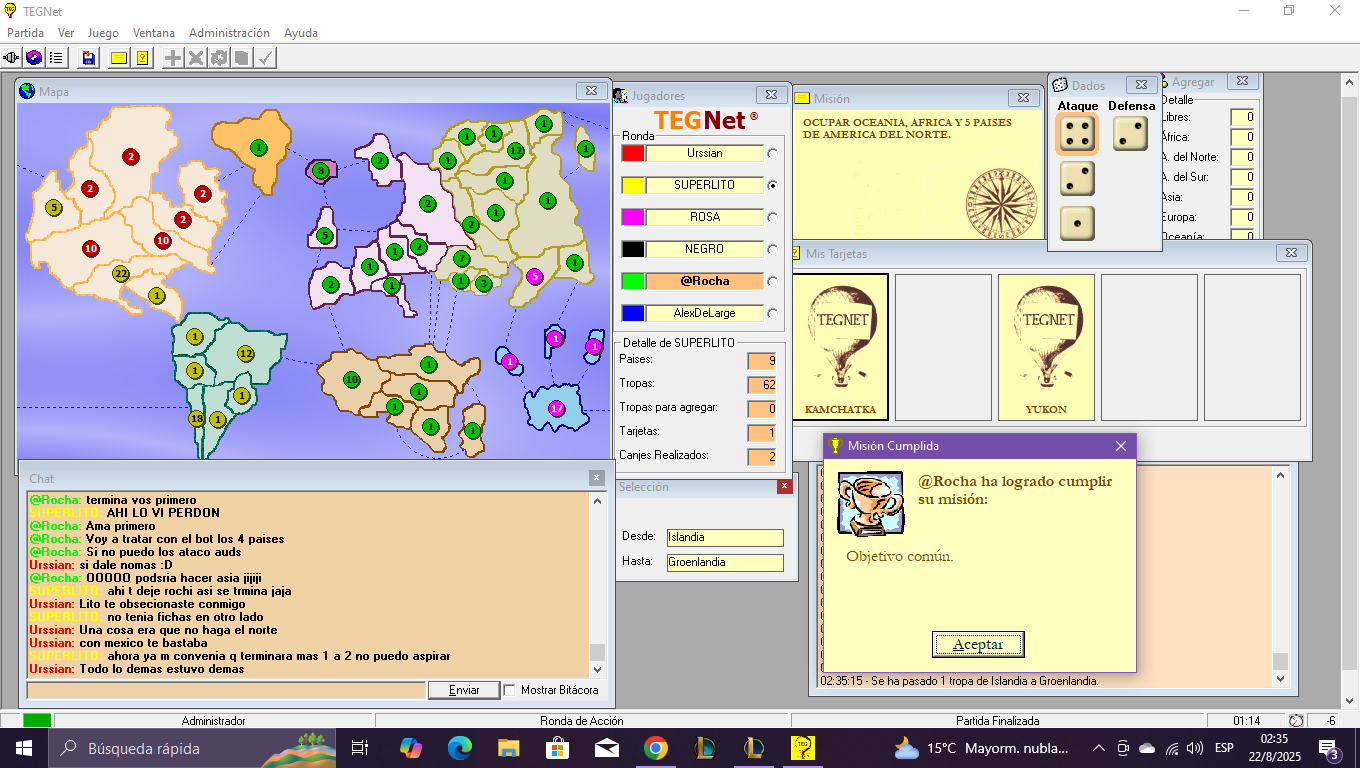Screen dimensions: 1360x768
Task: Click the defense die in Dados window
Action: click(1130, 134)
